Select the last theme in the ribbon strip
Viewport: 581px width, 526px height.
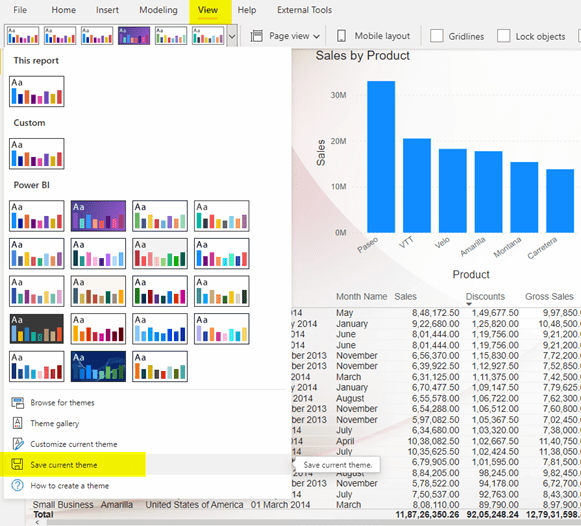click(208, 36)
